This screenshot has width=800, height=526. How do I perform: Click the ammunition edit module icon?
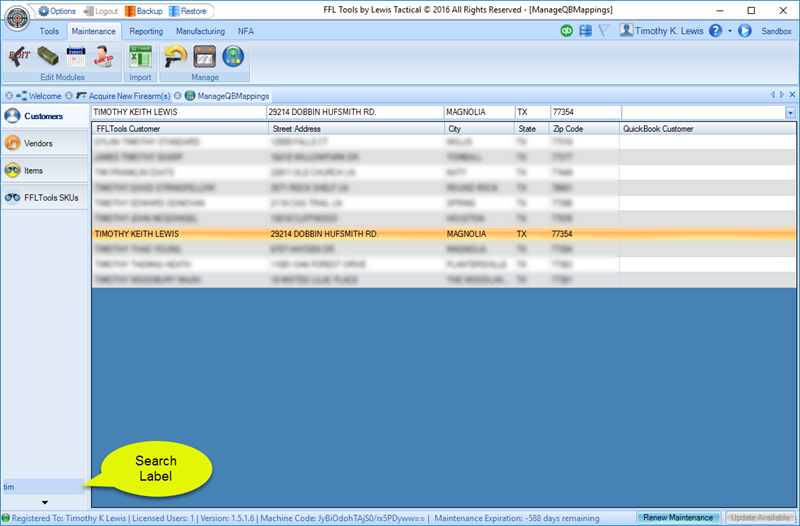pyautogui.click(x=48, y=56)
